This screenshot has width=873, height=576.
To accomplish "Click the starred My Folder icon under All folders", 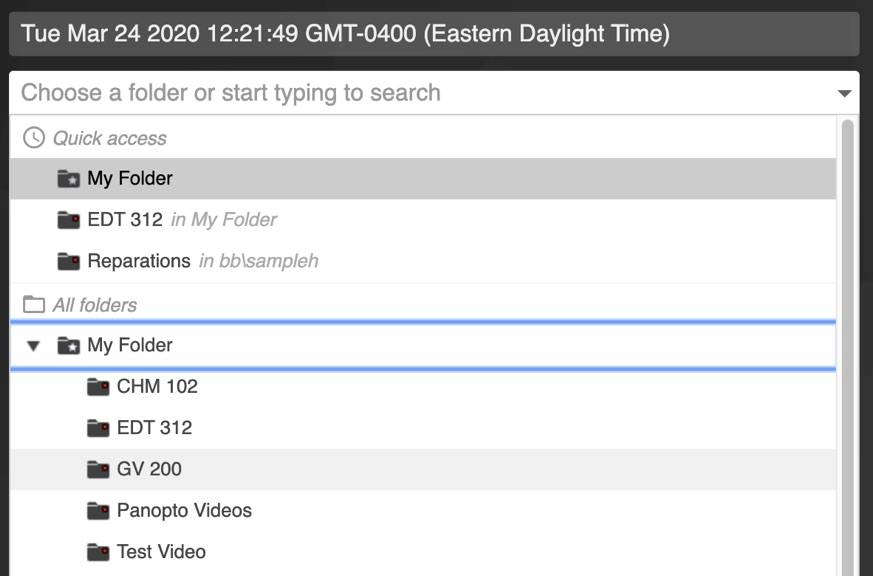I will click(x=68, y=346).
